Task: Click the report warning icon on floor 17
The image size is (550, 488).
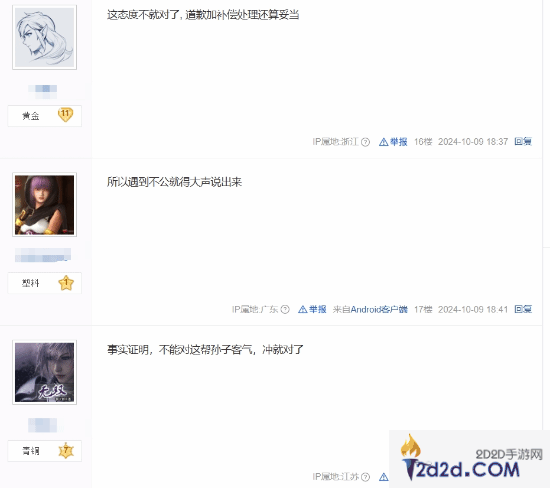Action: pyautogui.click(x=302, y=309)
